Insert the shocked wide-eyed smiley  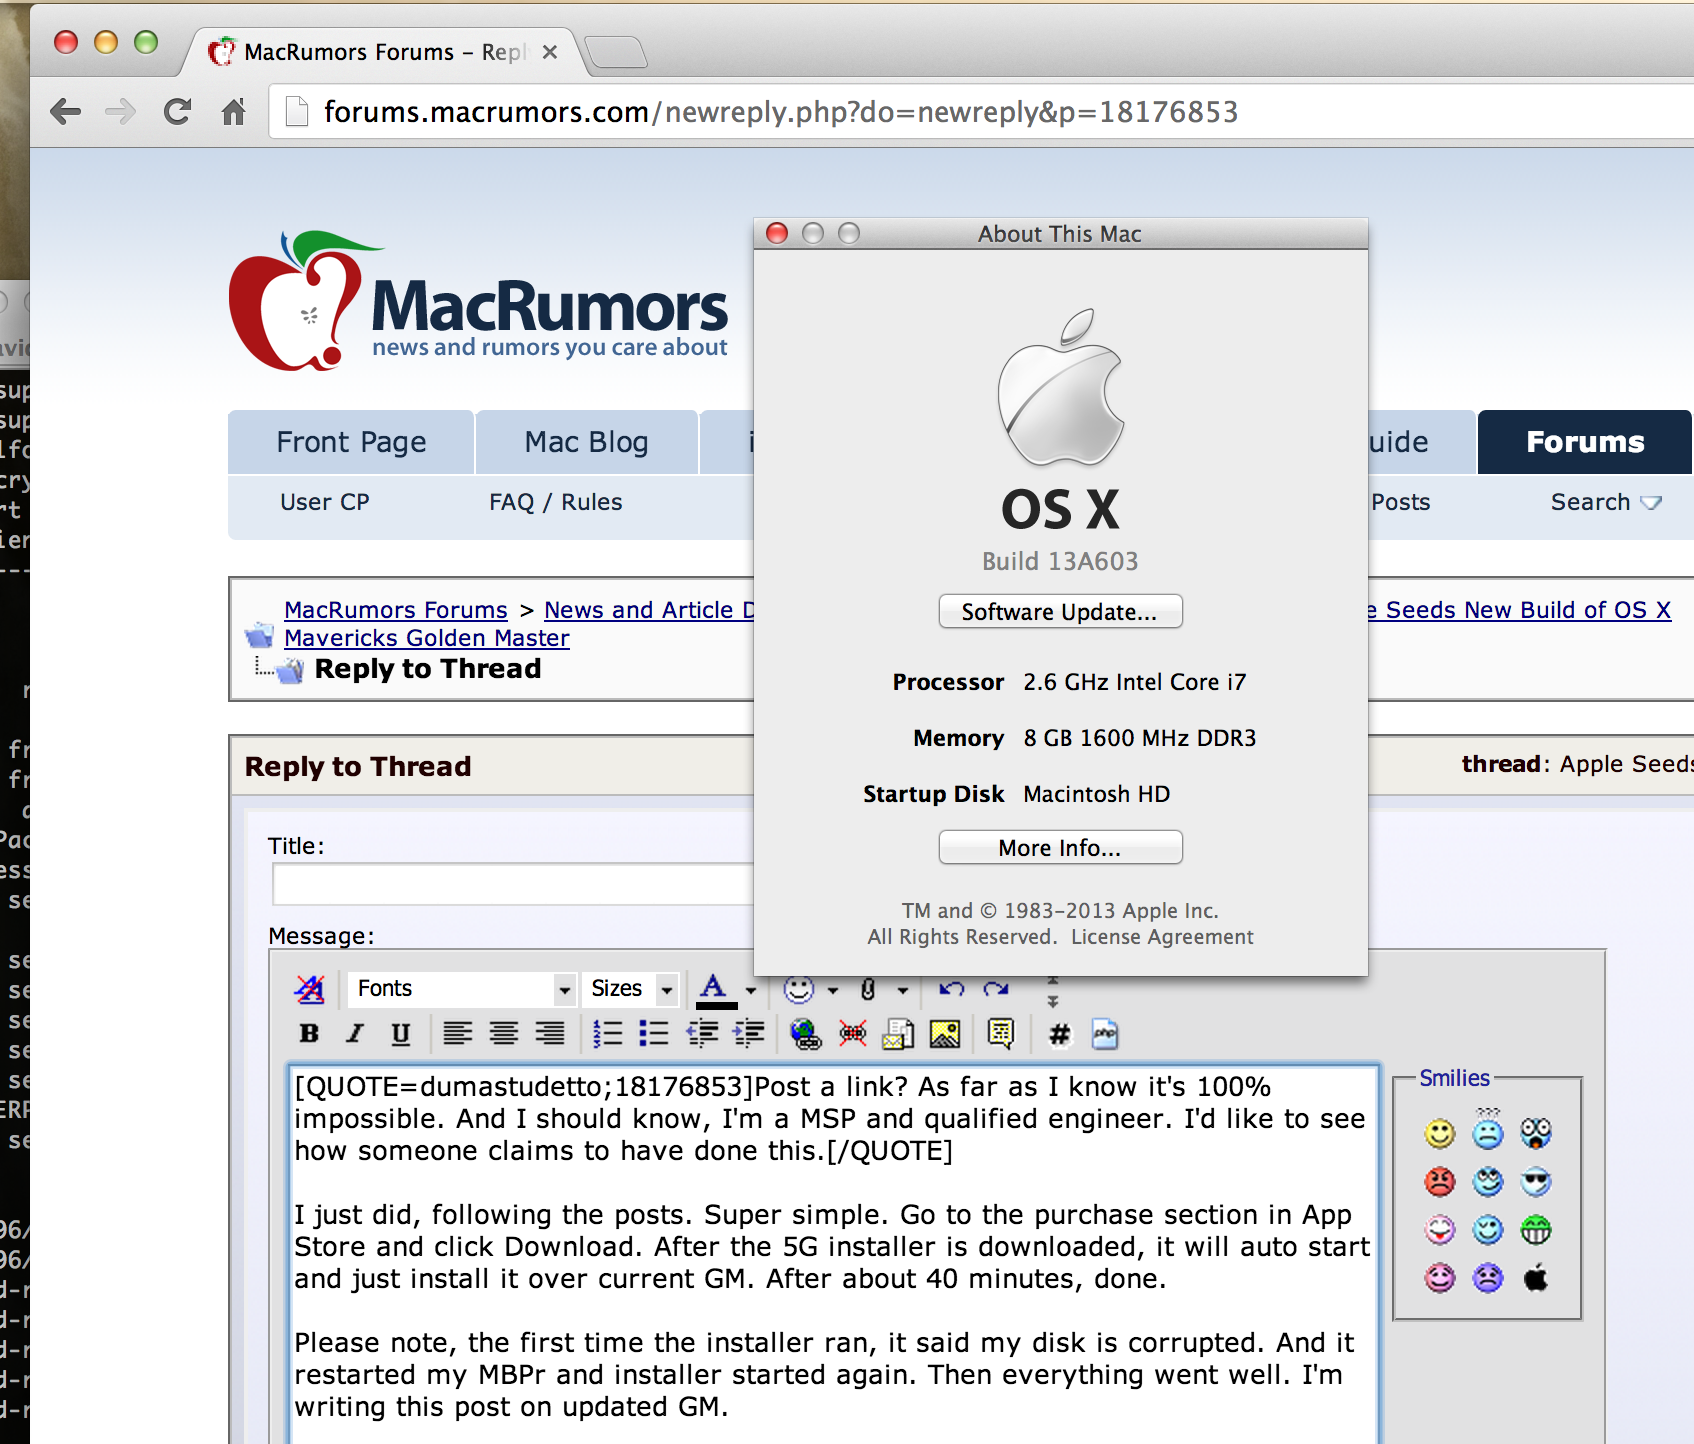(x=1536, y=1133)
